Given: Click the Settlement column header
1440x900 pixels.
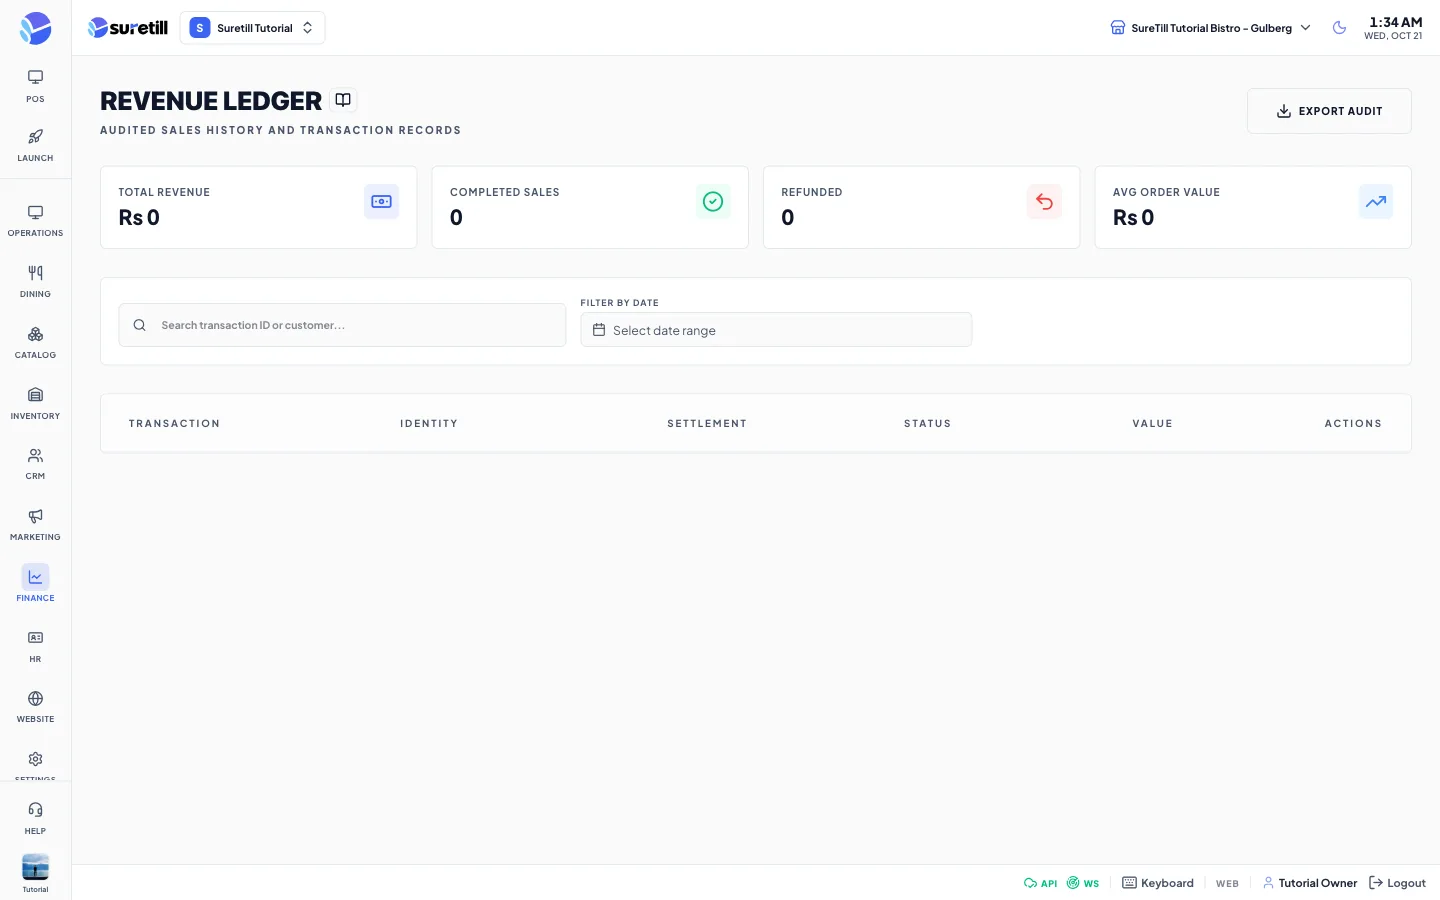Looking at the screenshot, I should pos(707,424).
